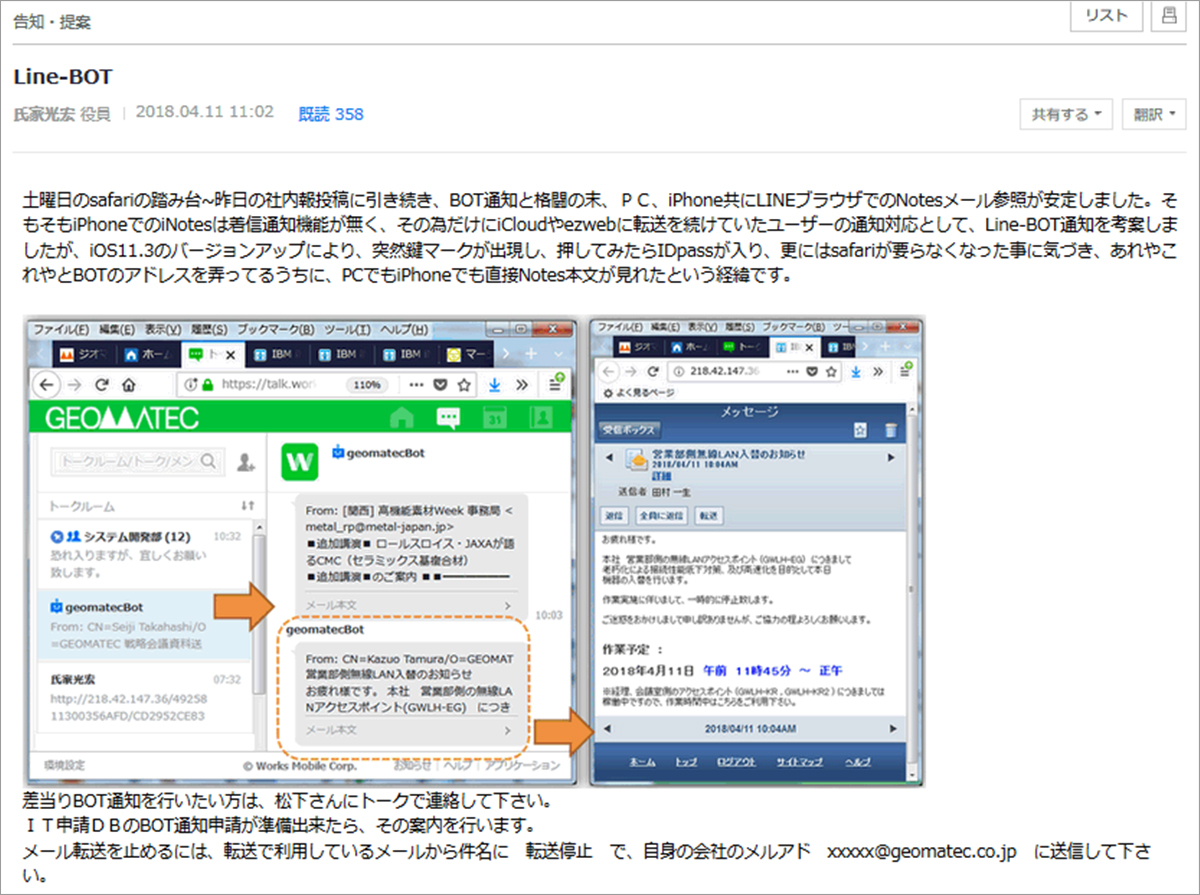The height and width of the screenshot is (895, 1200).
Task: Click the talk room sort arrows icon
Action: 246,506
